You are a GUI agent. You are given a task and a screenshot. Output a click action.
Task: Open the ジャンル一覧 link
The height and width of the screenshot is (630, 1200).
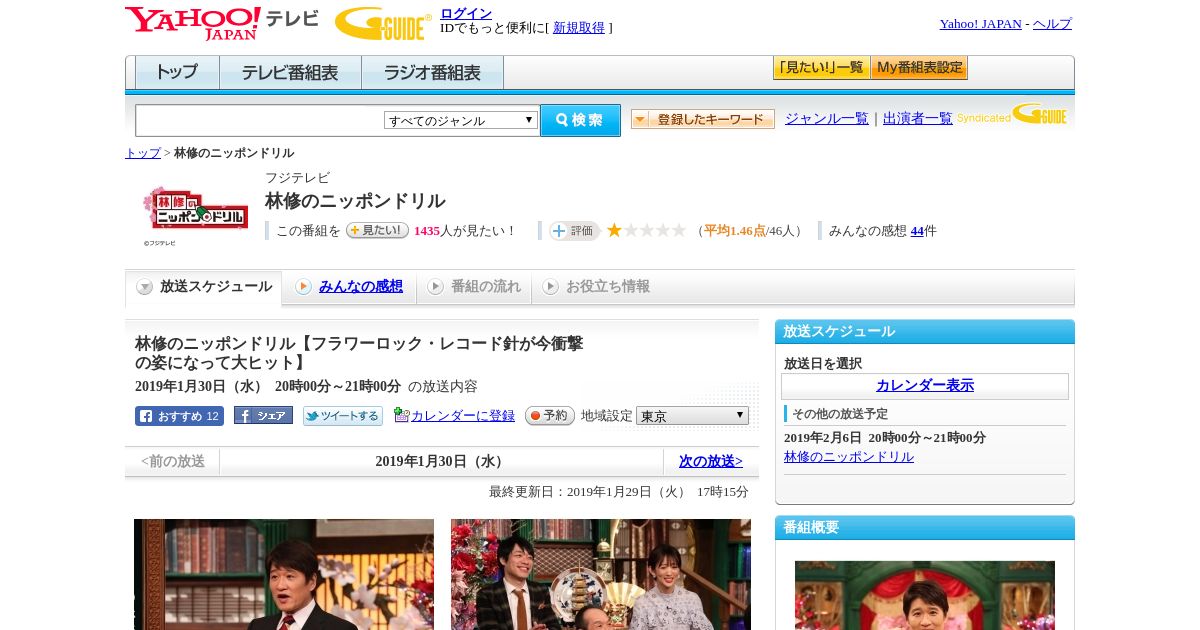click(x=827, y=119)
